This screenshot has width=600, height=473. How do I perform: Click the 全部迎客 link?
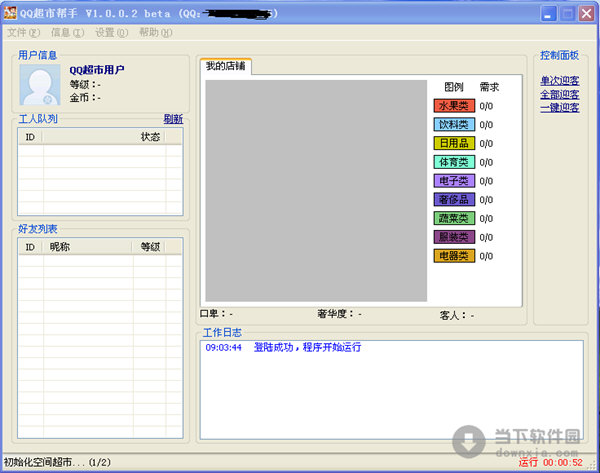559,94
